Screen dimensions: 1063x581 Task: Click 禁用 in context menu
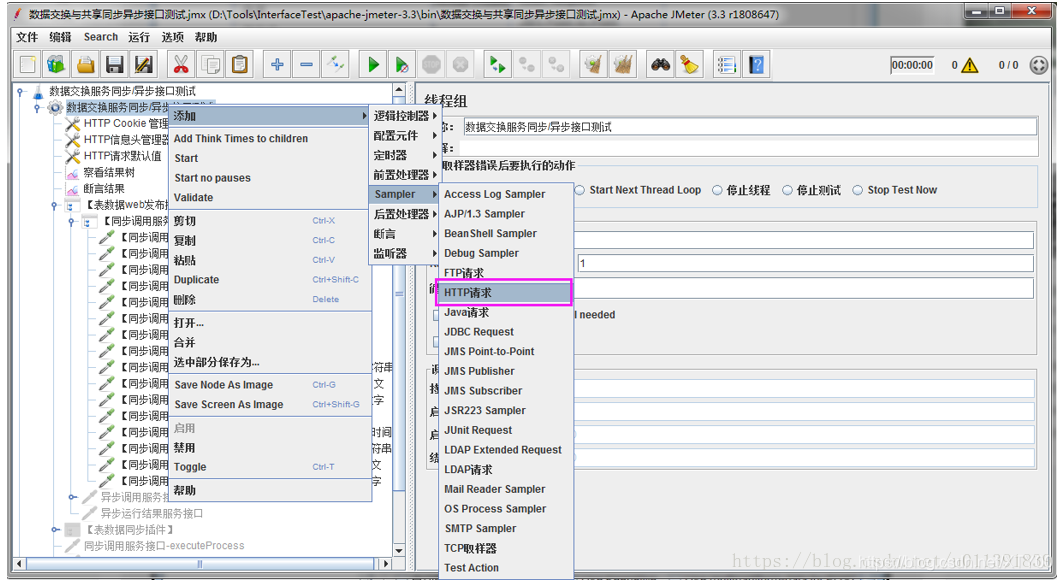(x=269, y=448)
